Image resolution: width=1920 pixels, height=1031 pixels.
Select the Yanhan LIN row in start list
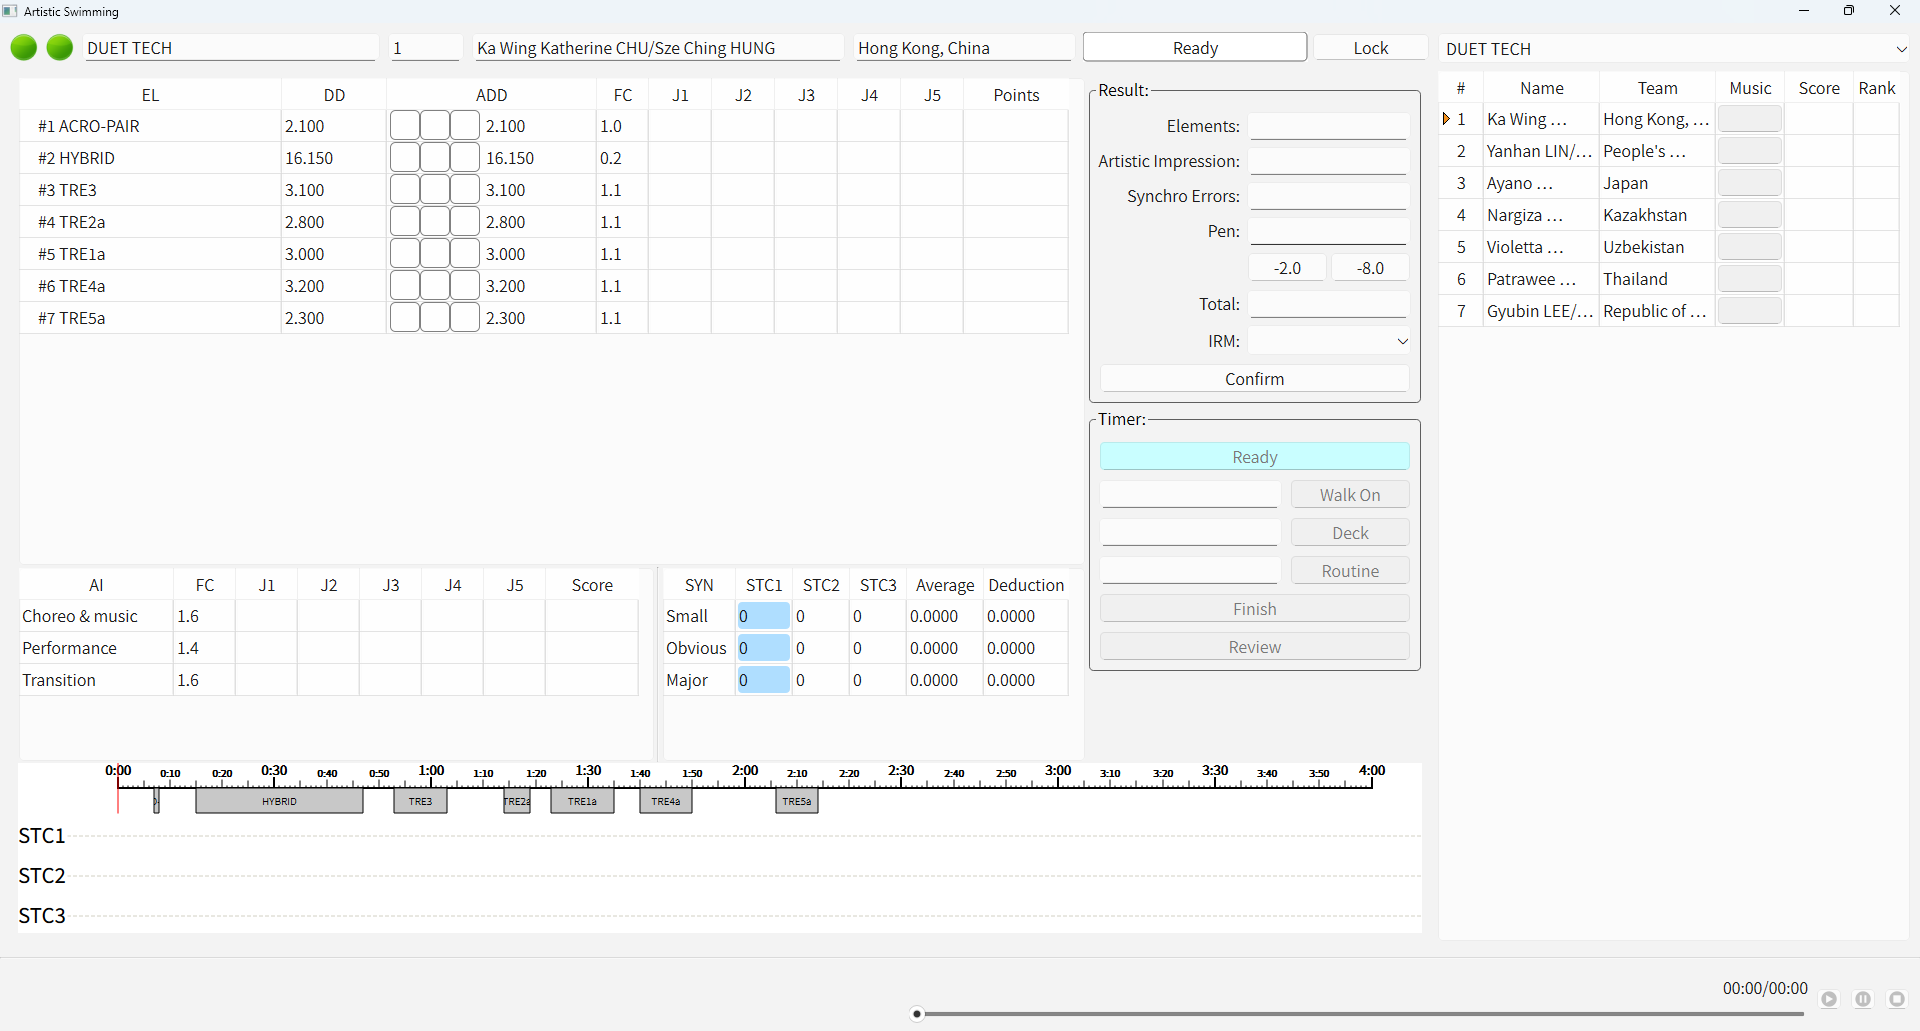1669,151
